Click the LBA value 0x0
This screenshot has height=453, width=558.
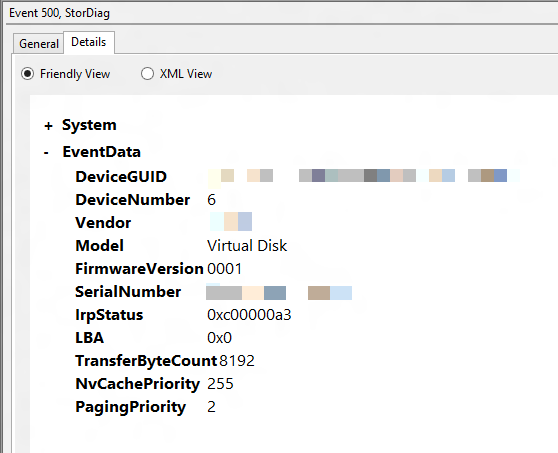(219, 338)
